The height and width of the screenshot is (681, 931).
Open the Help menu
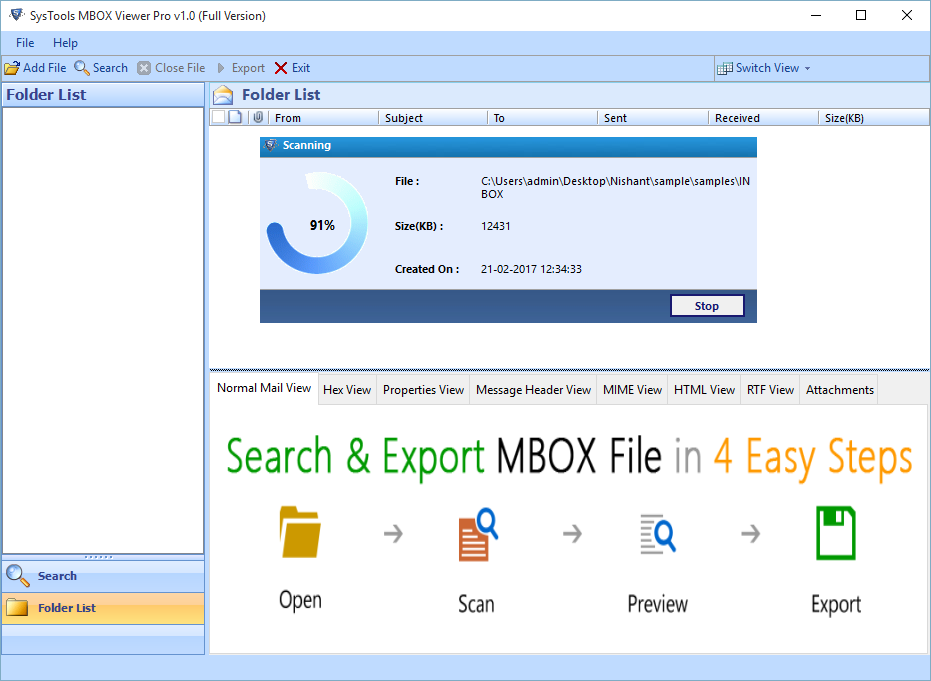tap(65, 43)
